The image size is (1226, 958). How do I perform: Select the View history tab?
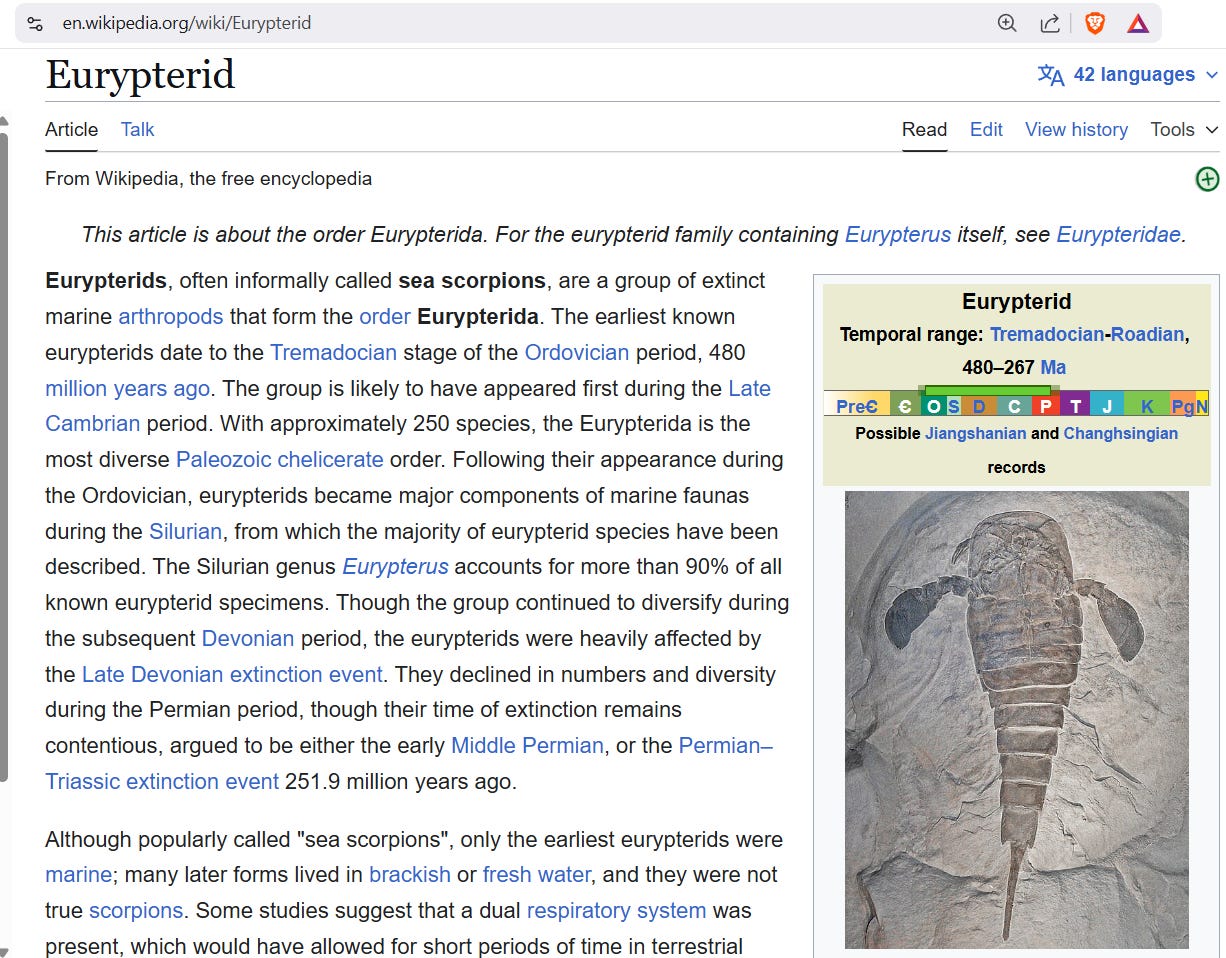[1076, 129]
